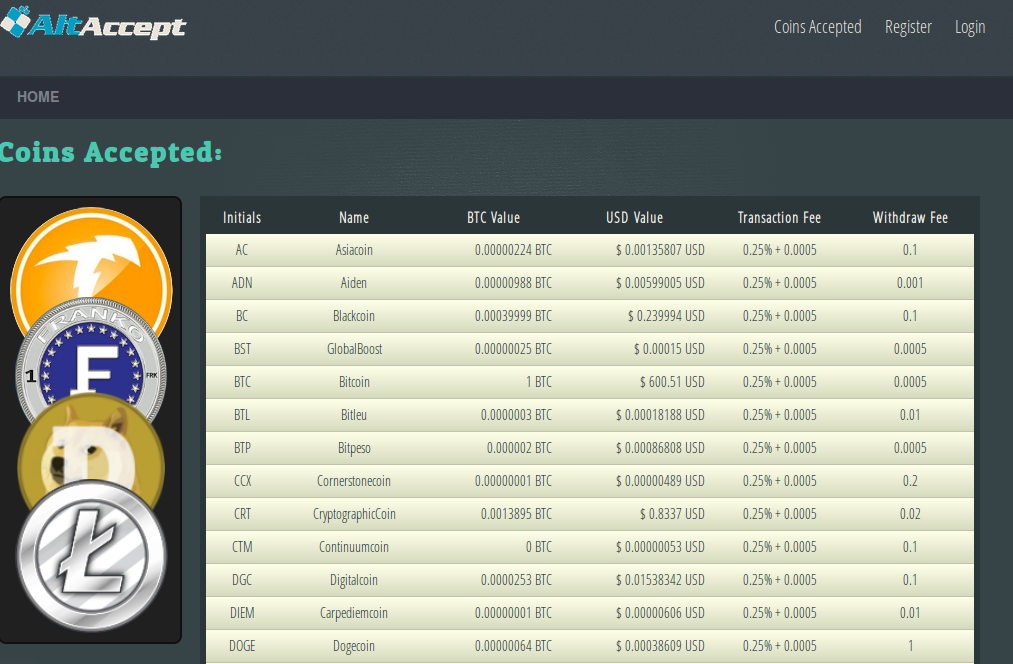Open the Login page
Image resolution: width=1013 pixels, height=664 pixels.
[x=970, y=26]
